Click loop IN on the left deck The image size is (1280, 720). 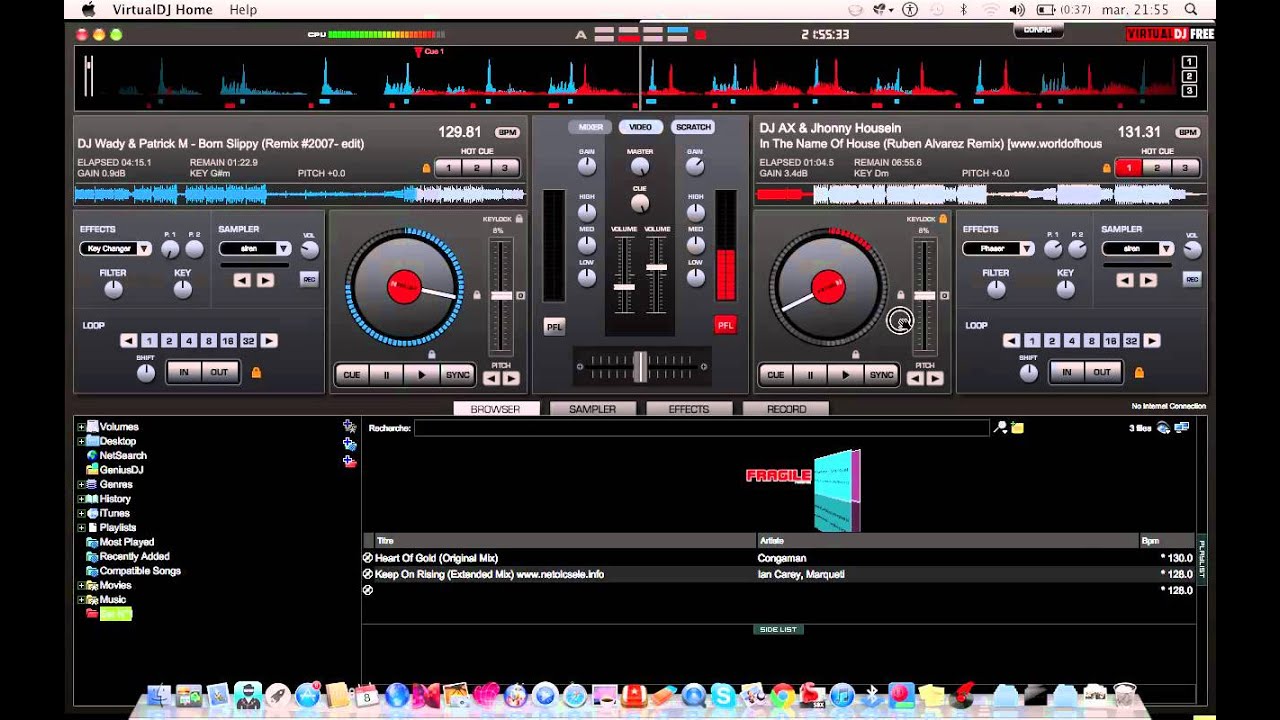[x=183, y=372]
